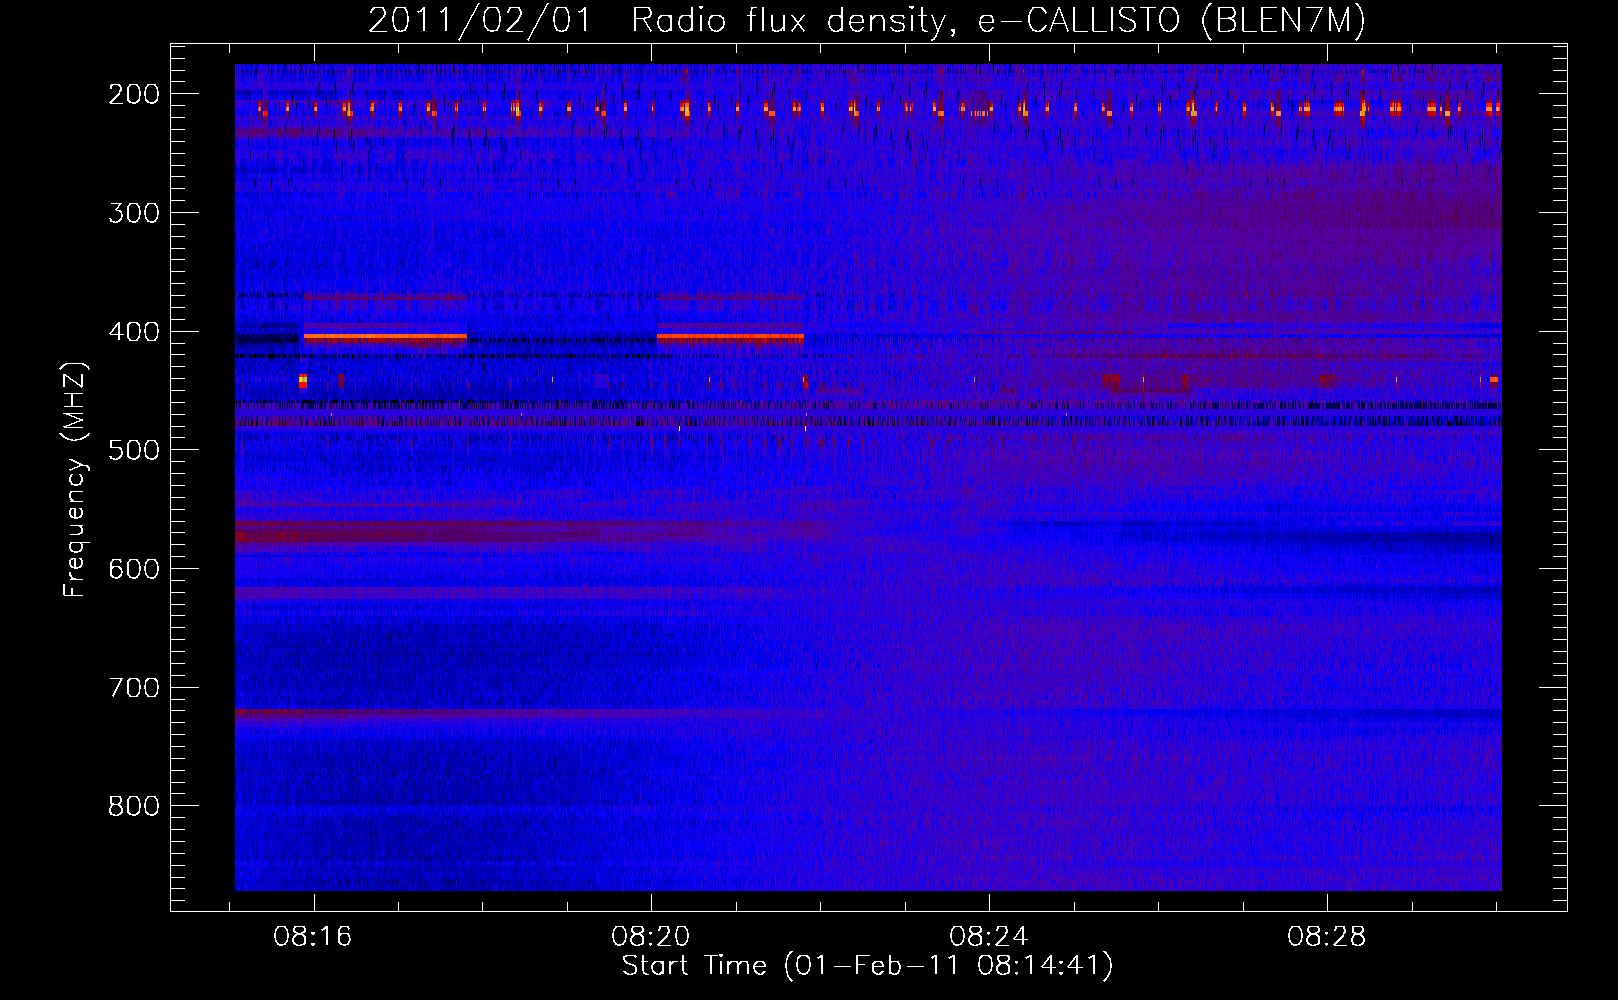This screenshot has width=1618, height=1000.
Task: Select the first red emission bar near 400 MHz
Action: pyautogui.click(x=385, y=338)
